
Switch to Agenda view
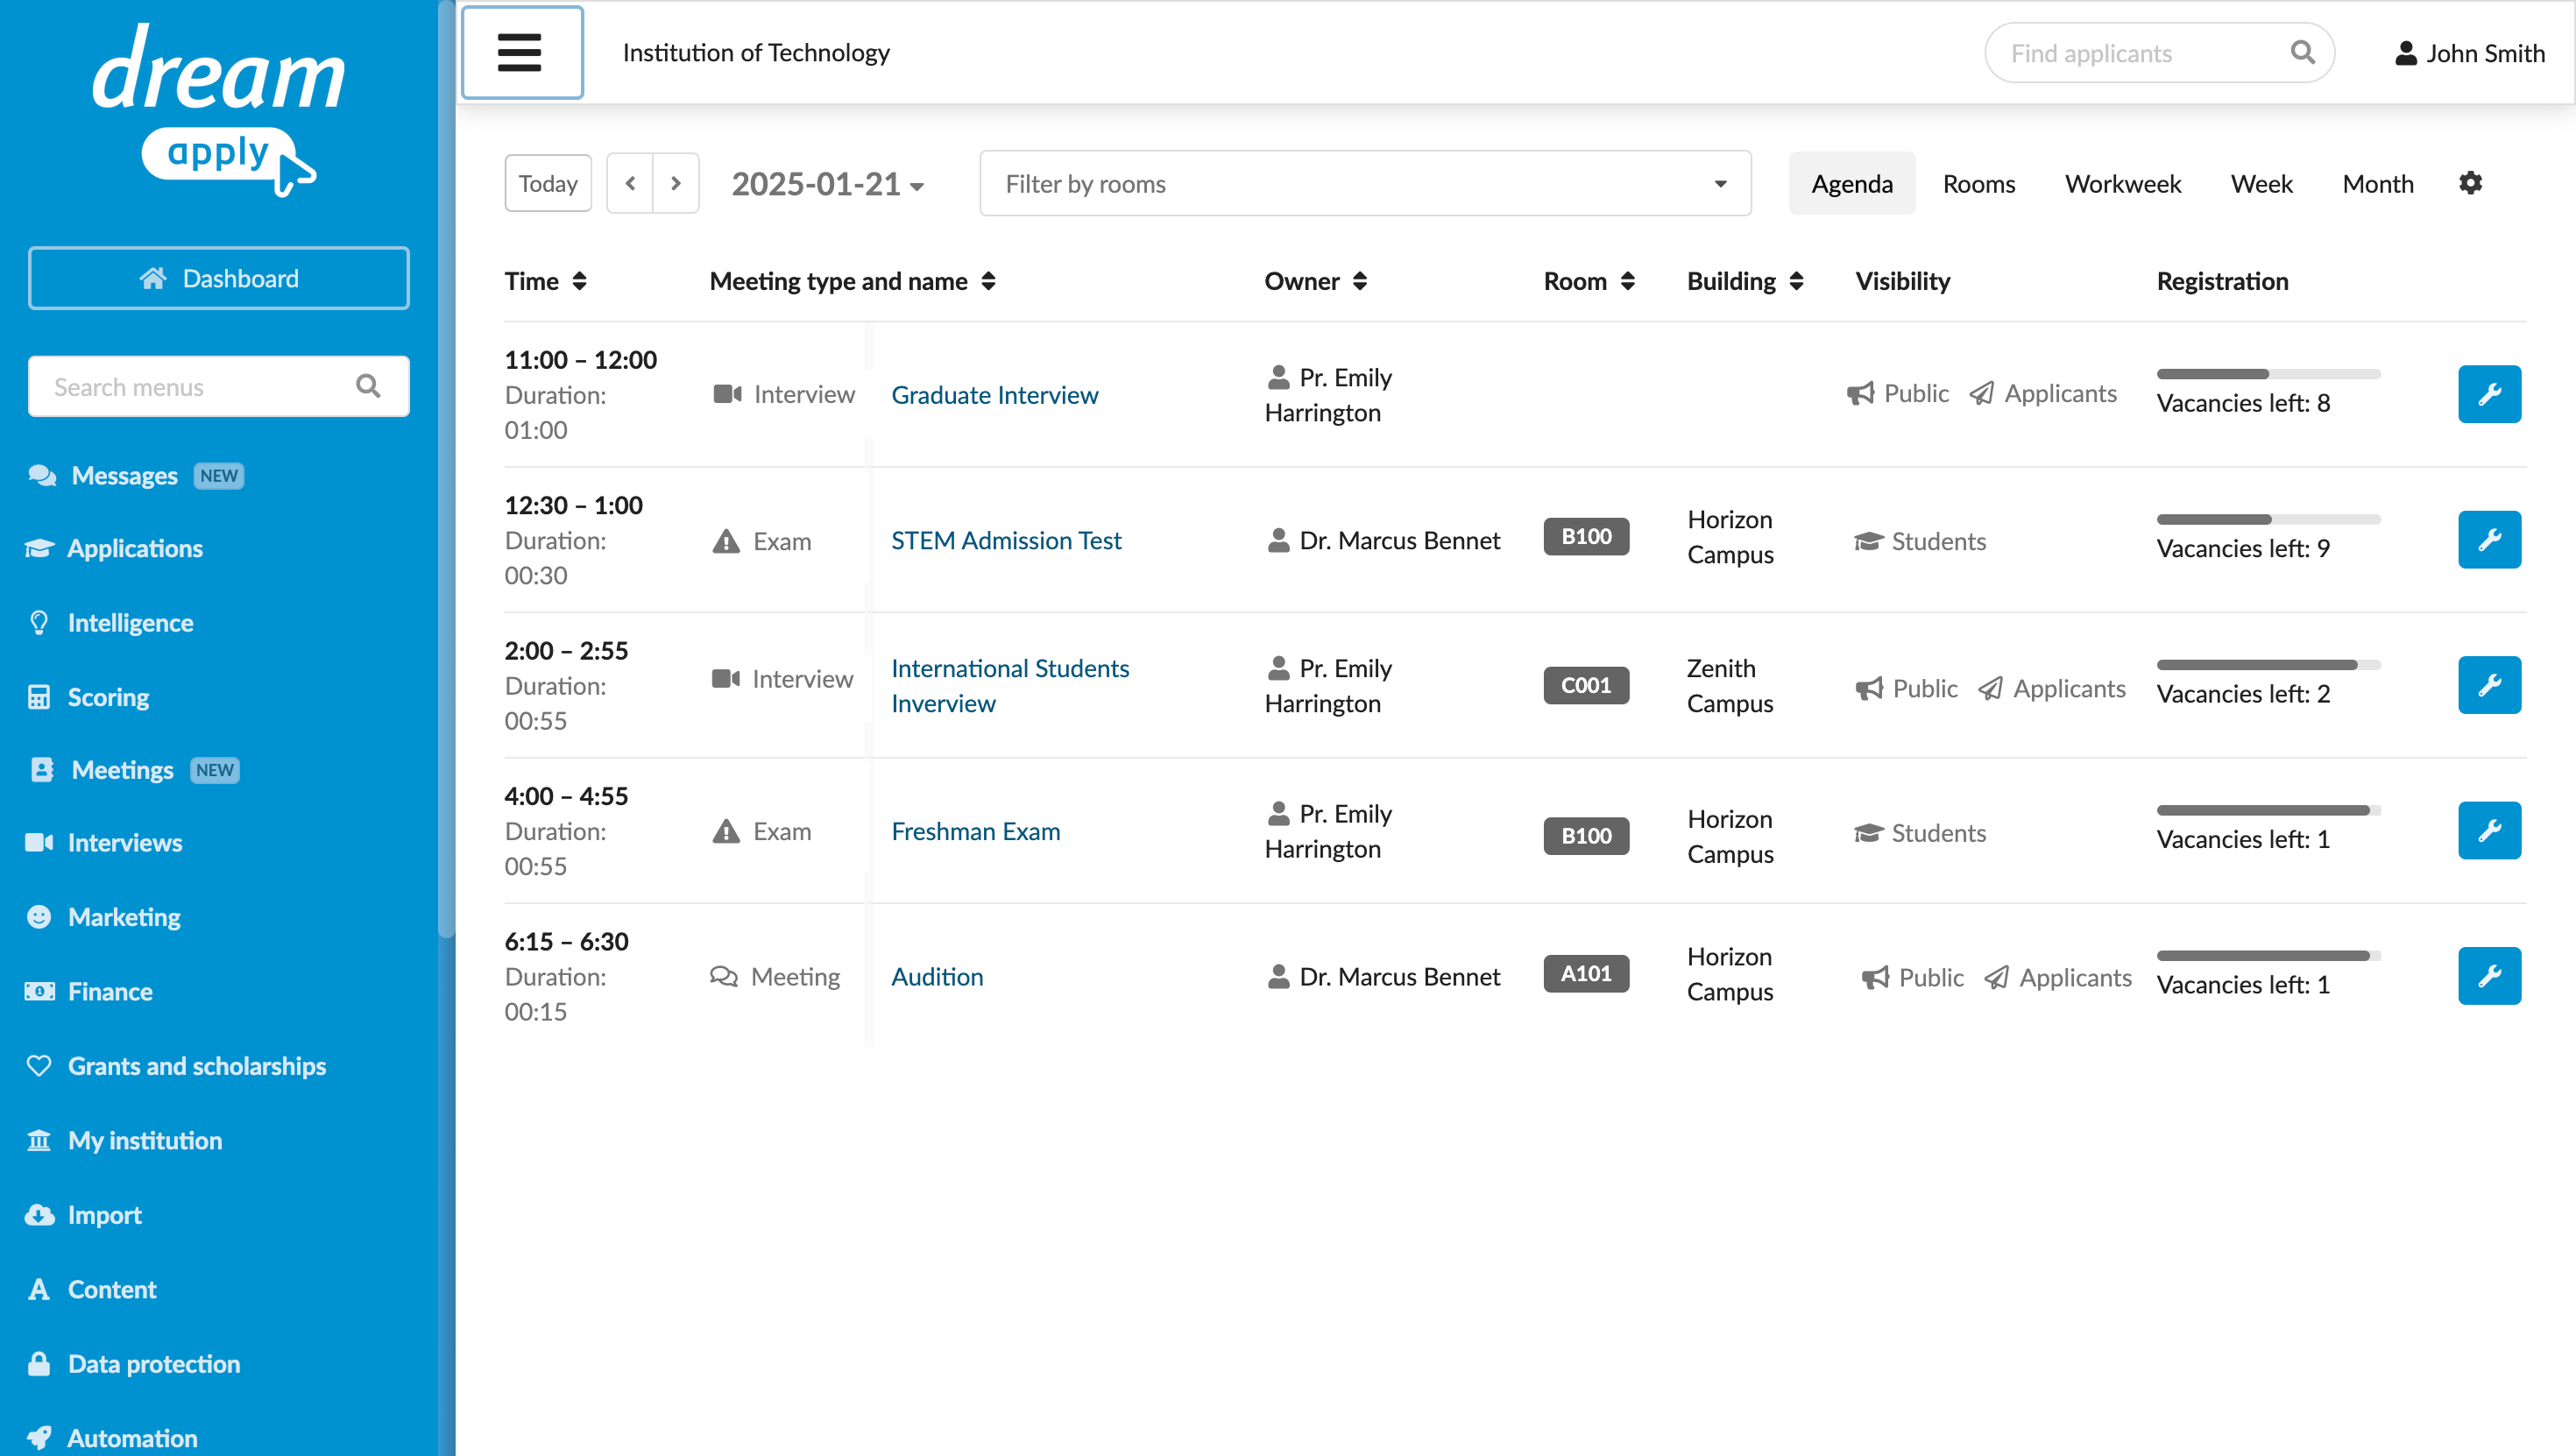(1851, 183)
